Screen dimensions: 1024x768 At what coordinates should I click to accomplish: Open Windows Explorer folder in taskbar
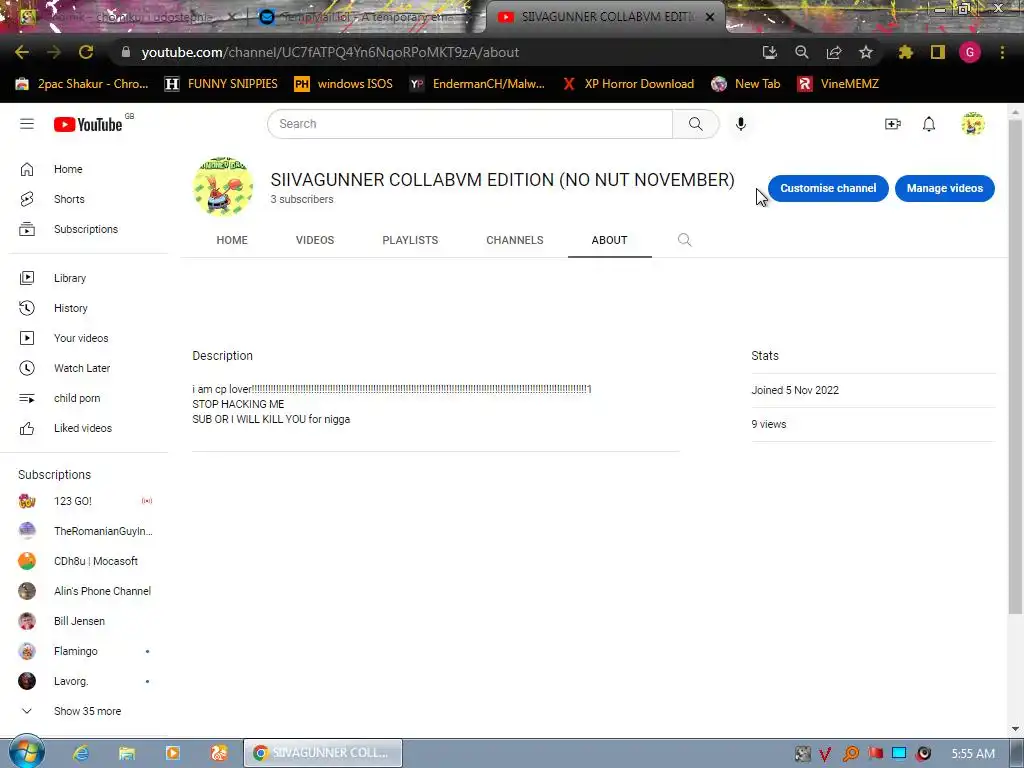pyautogui.click(x=127, y=753)
